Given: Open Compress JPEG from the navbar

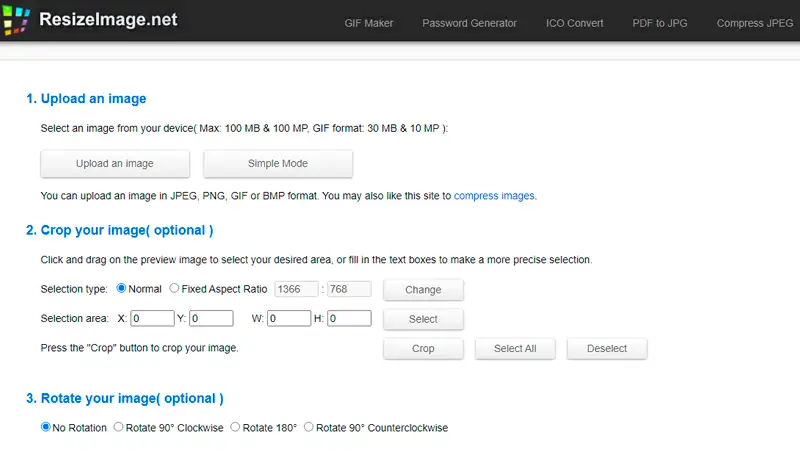Looking at the screenshot, I should click(757, 23).
